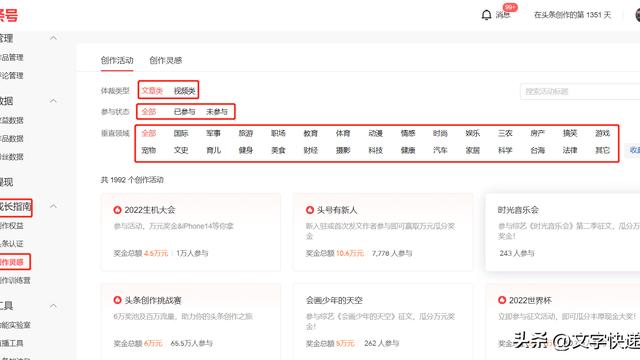Choose the 情感 field filter

tap(408, 133)
